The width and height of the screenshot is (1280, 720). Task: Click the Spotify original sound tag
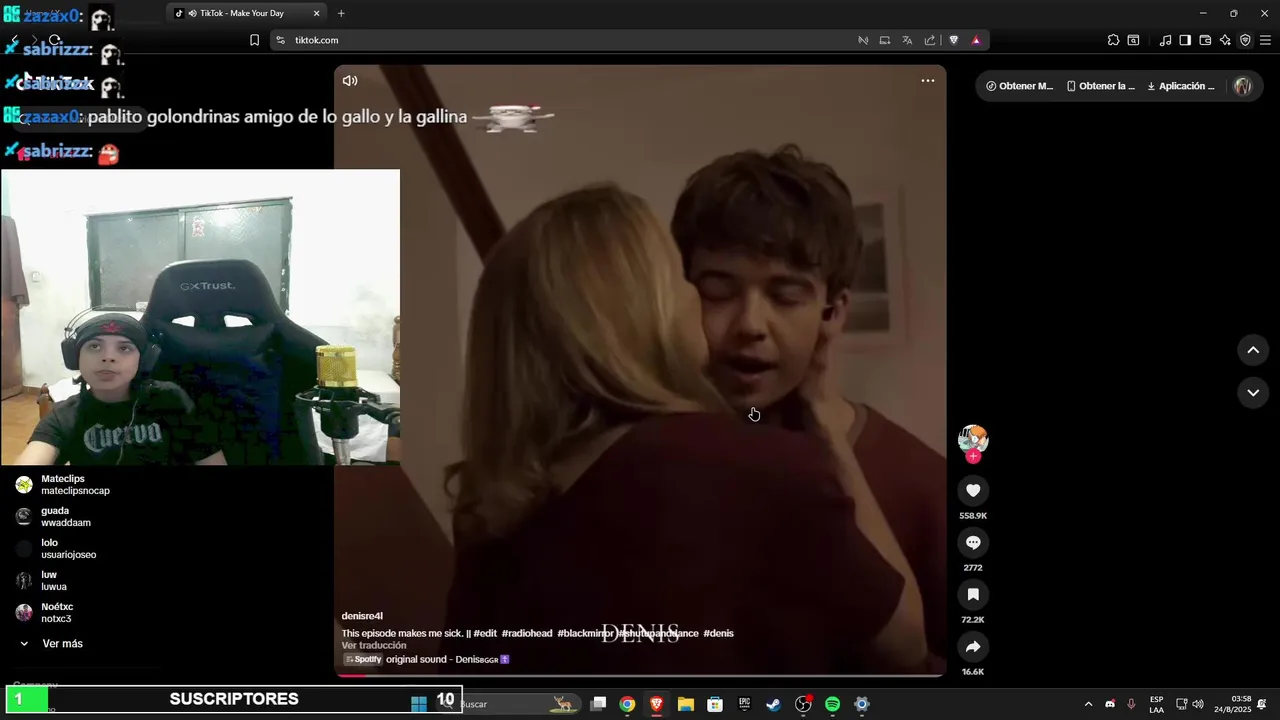427,660
